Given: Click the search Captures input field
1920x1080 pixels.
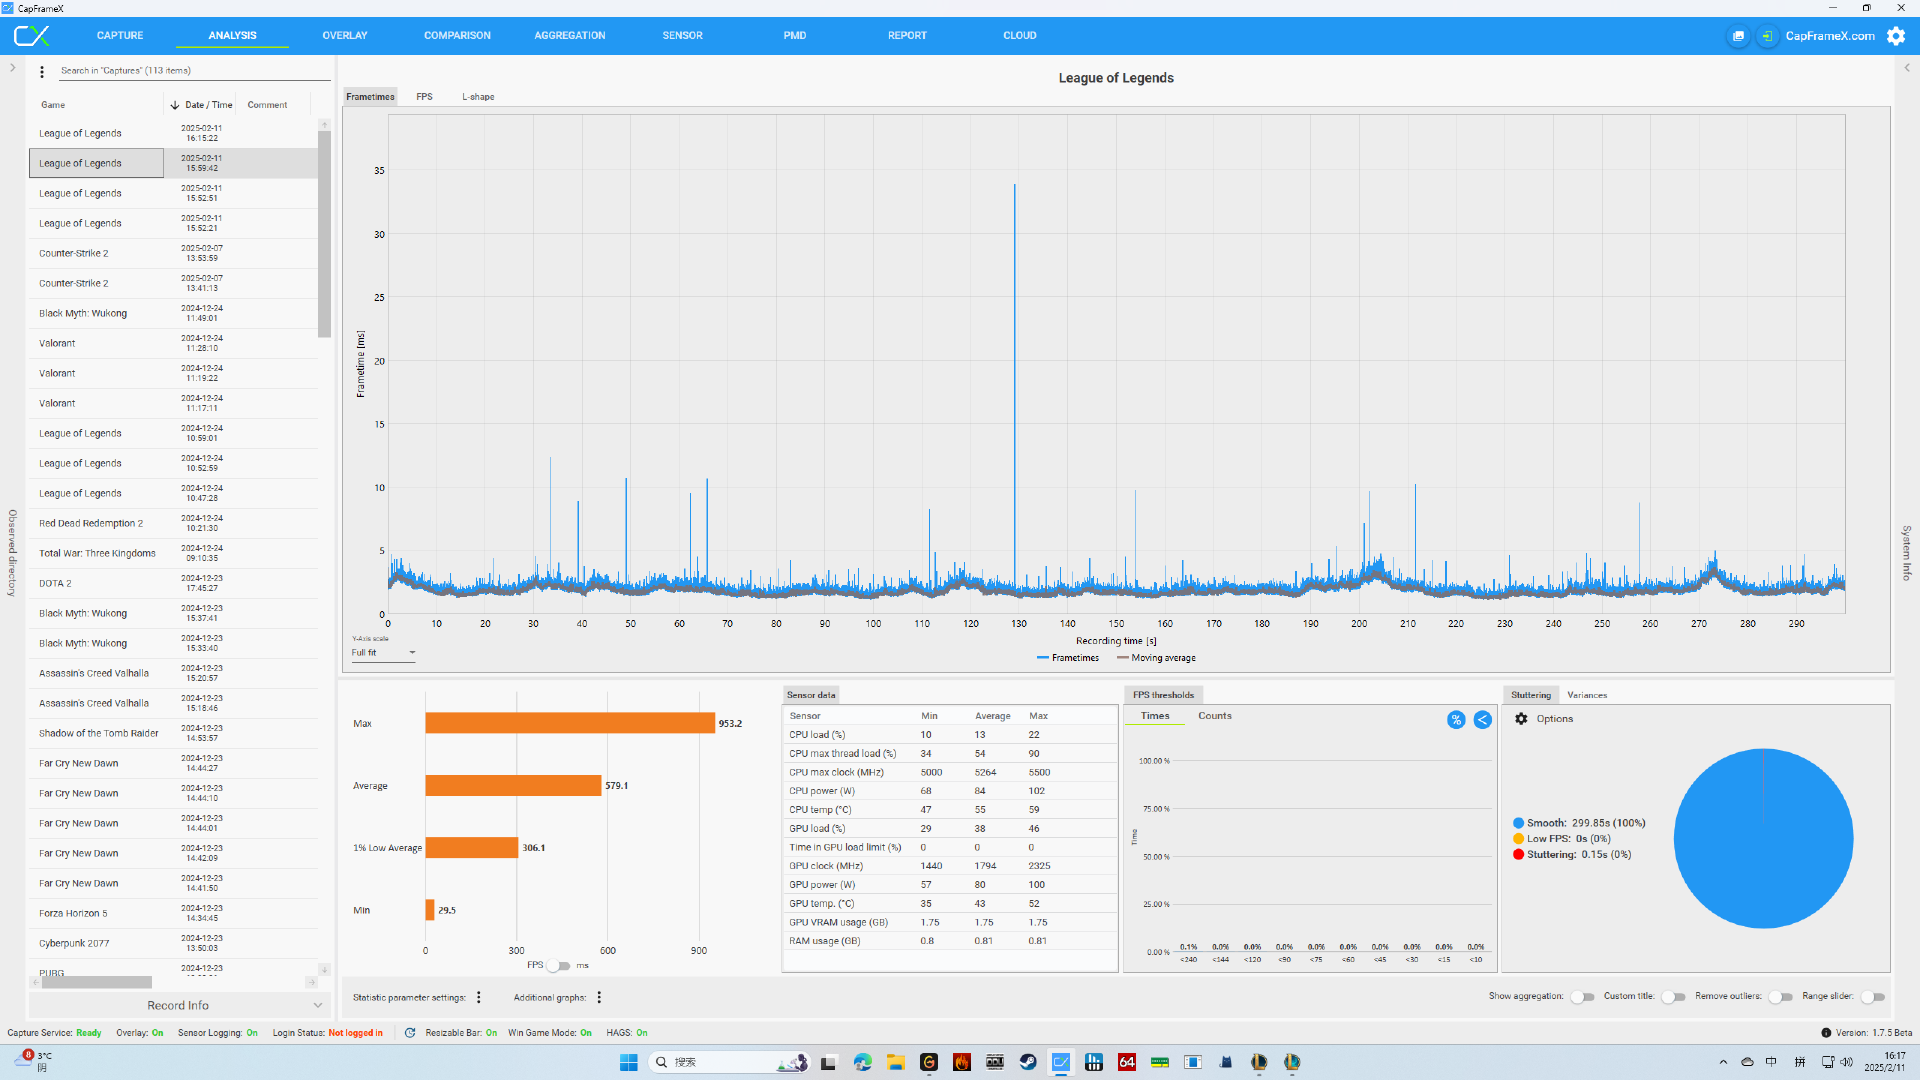Looking at the screenshot, I should [x=194, y=71].
